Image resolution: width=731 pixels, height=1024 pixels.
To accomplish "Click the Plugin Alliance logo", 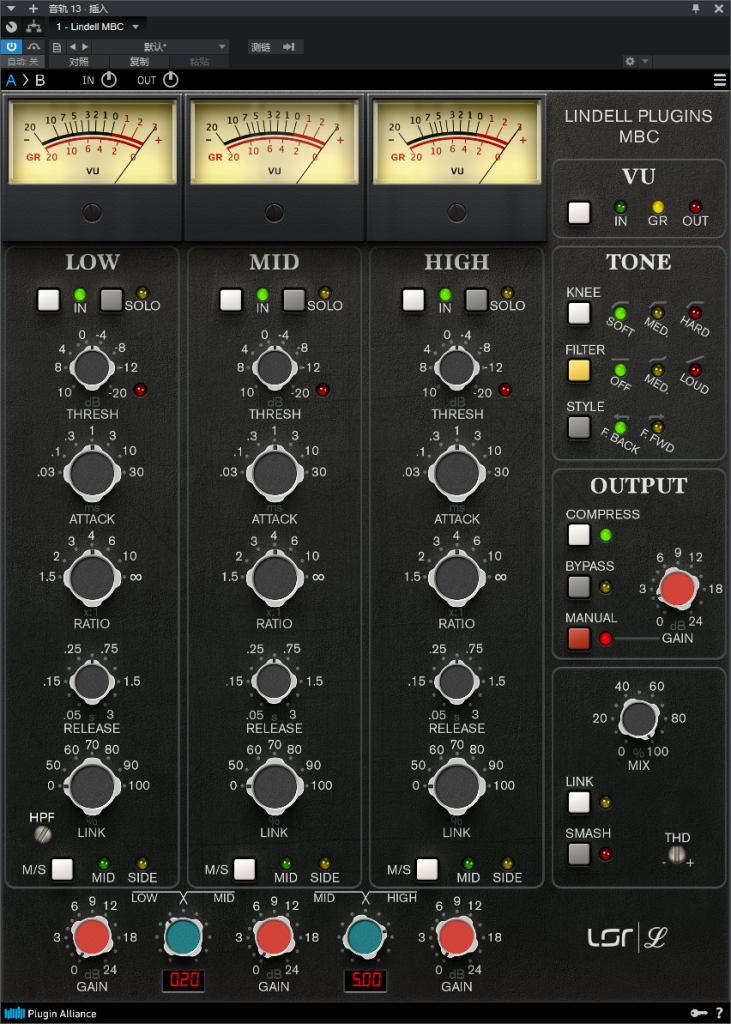I will (51, 1014).
